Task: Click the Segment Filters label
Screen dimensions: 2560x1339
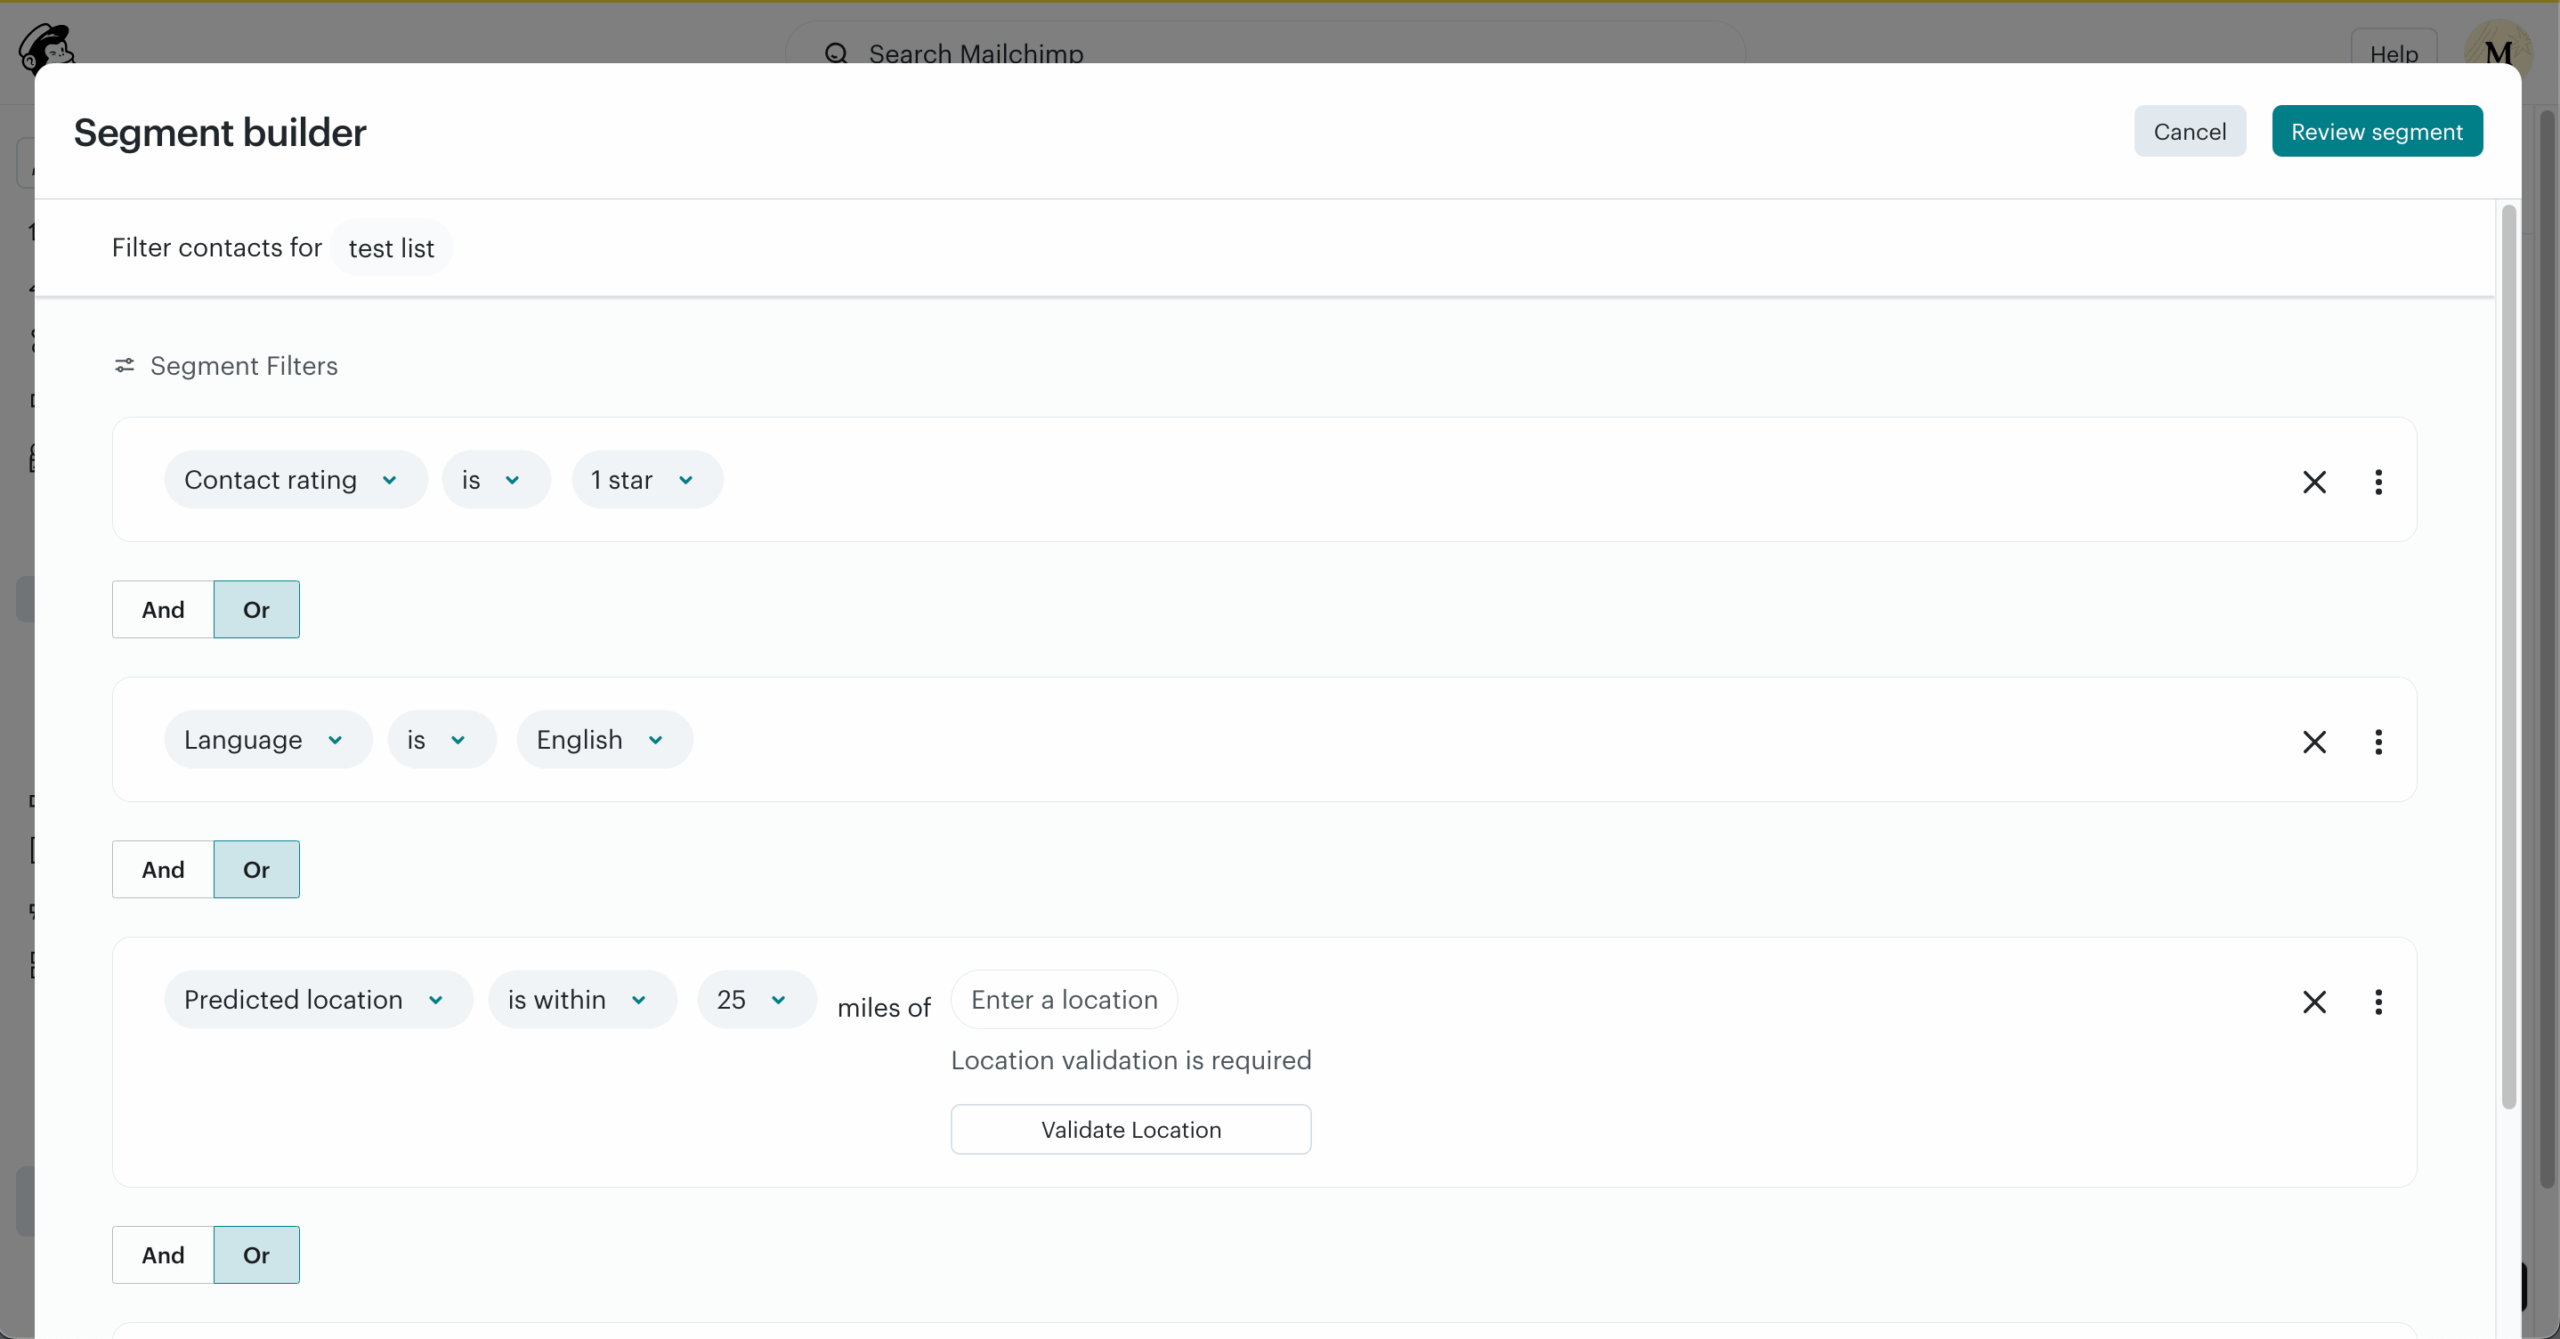Action: tap(244, 366)
